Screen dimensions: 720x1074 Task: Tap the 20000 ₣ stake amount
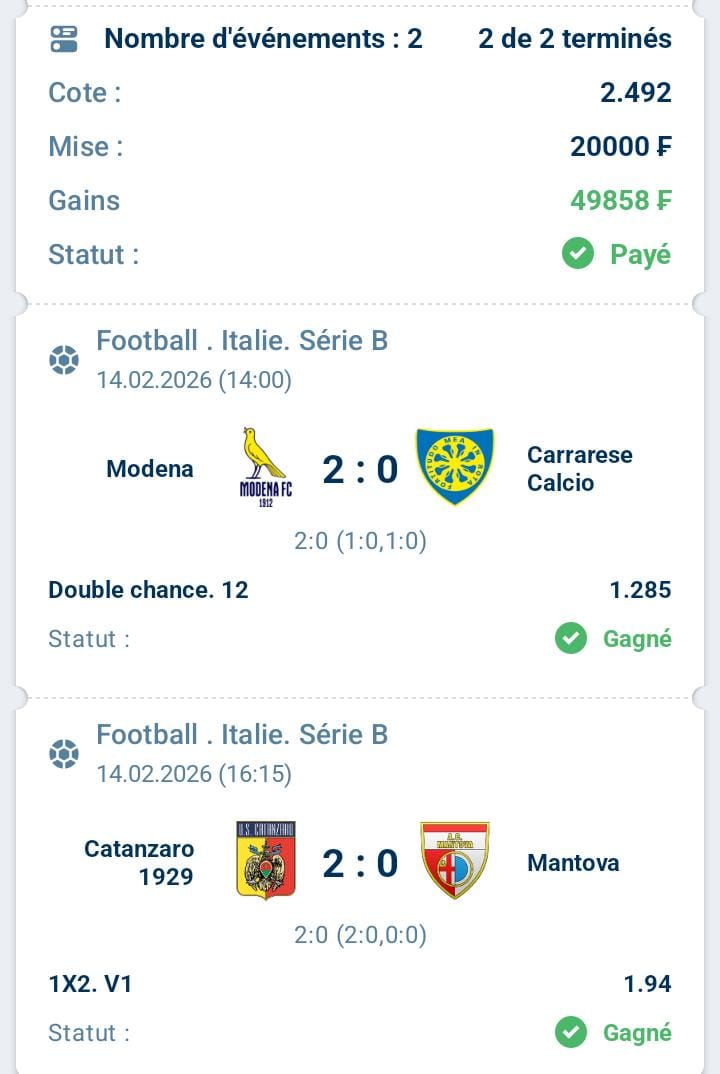point(621,147)
